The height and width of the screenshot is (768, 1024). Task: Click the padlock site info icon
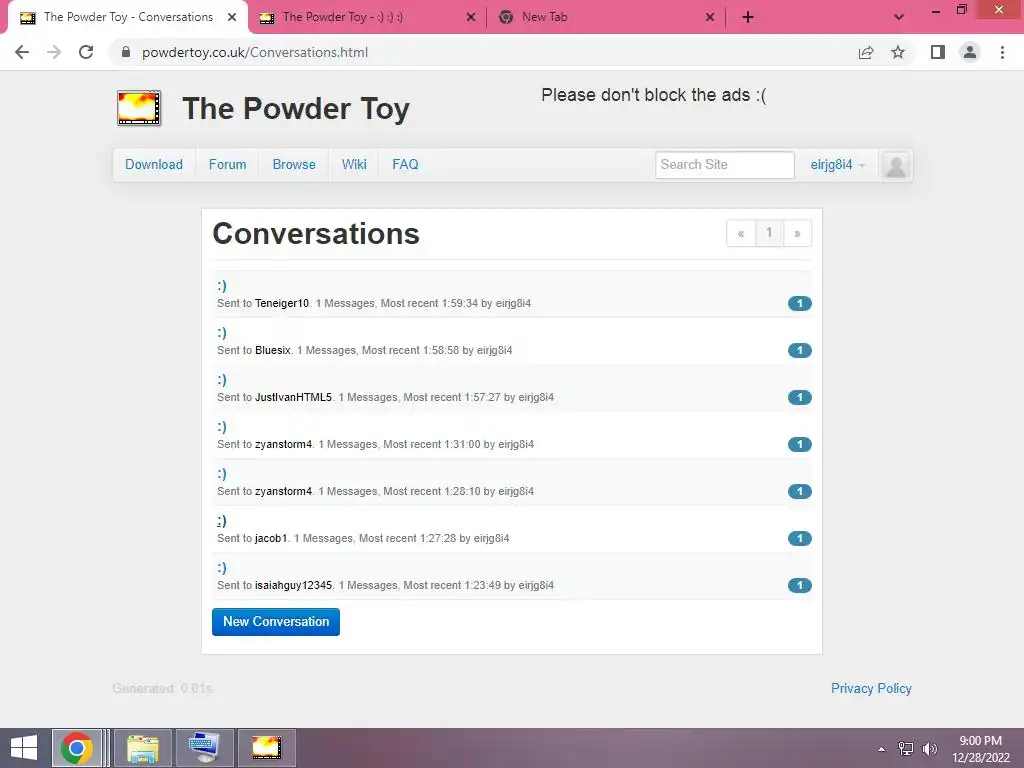[x=126, y=52]
